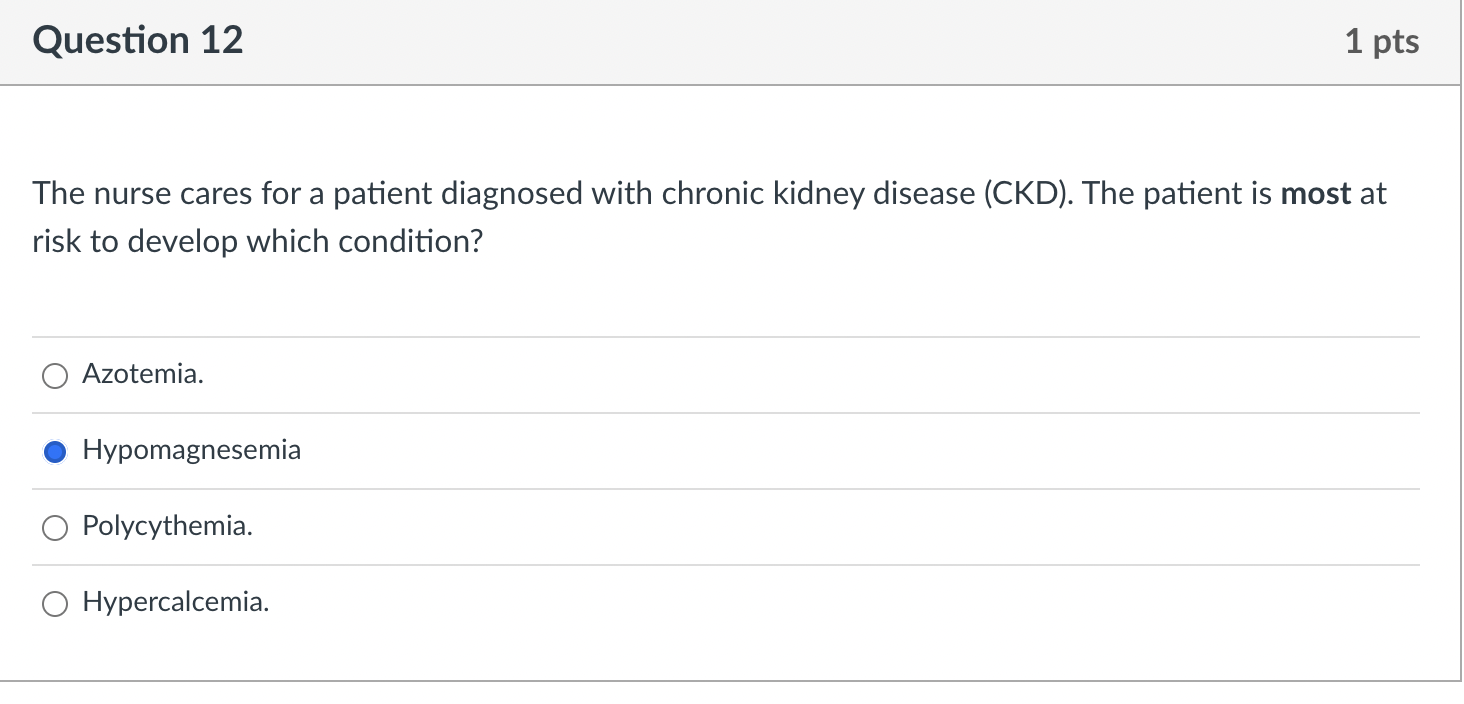Click empty space in the Hypercalcemia answer row
1464x704 pixels.
coord(800,604)
